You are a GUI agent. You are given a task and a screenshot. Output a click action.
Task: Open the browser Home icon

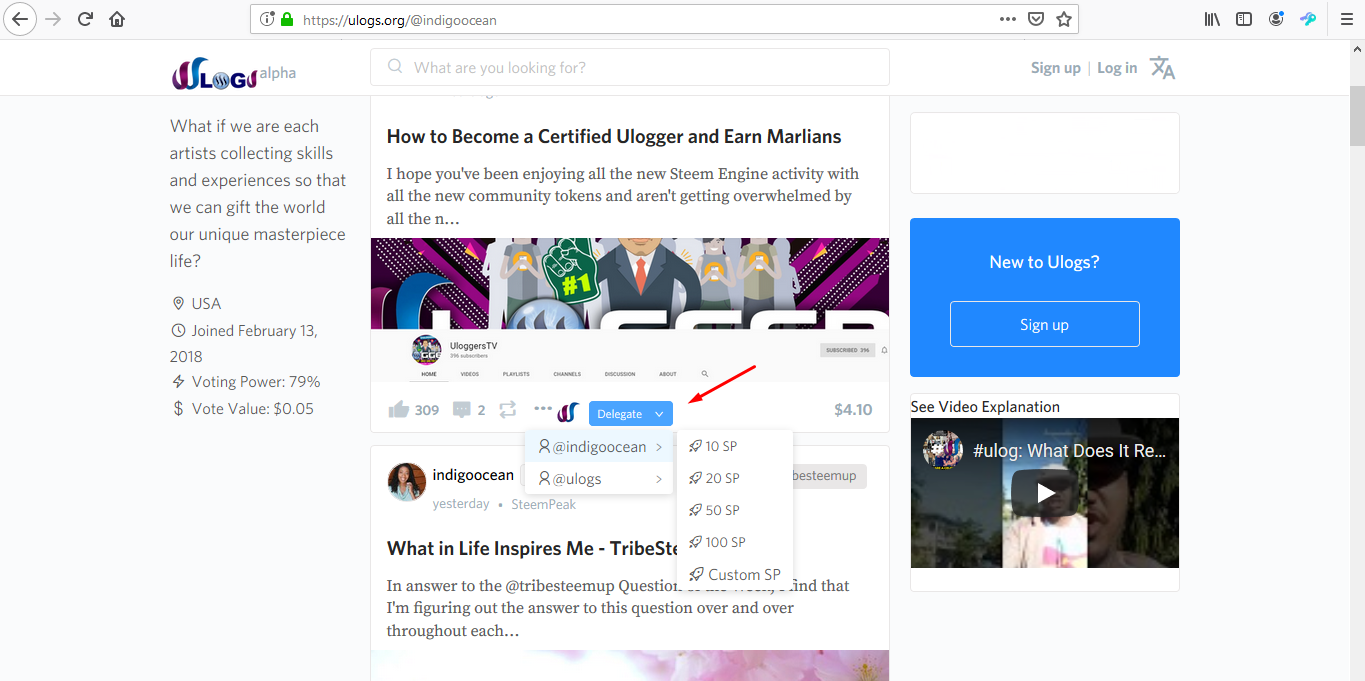[x=117, y=19]
